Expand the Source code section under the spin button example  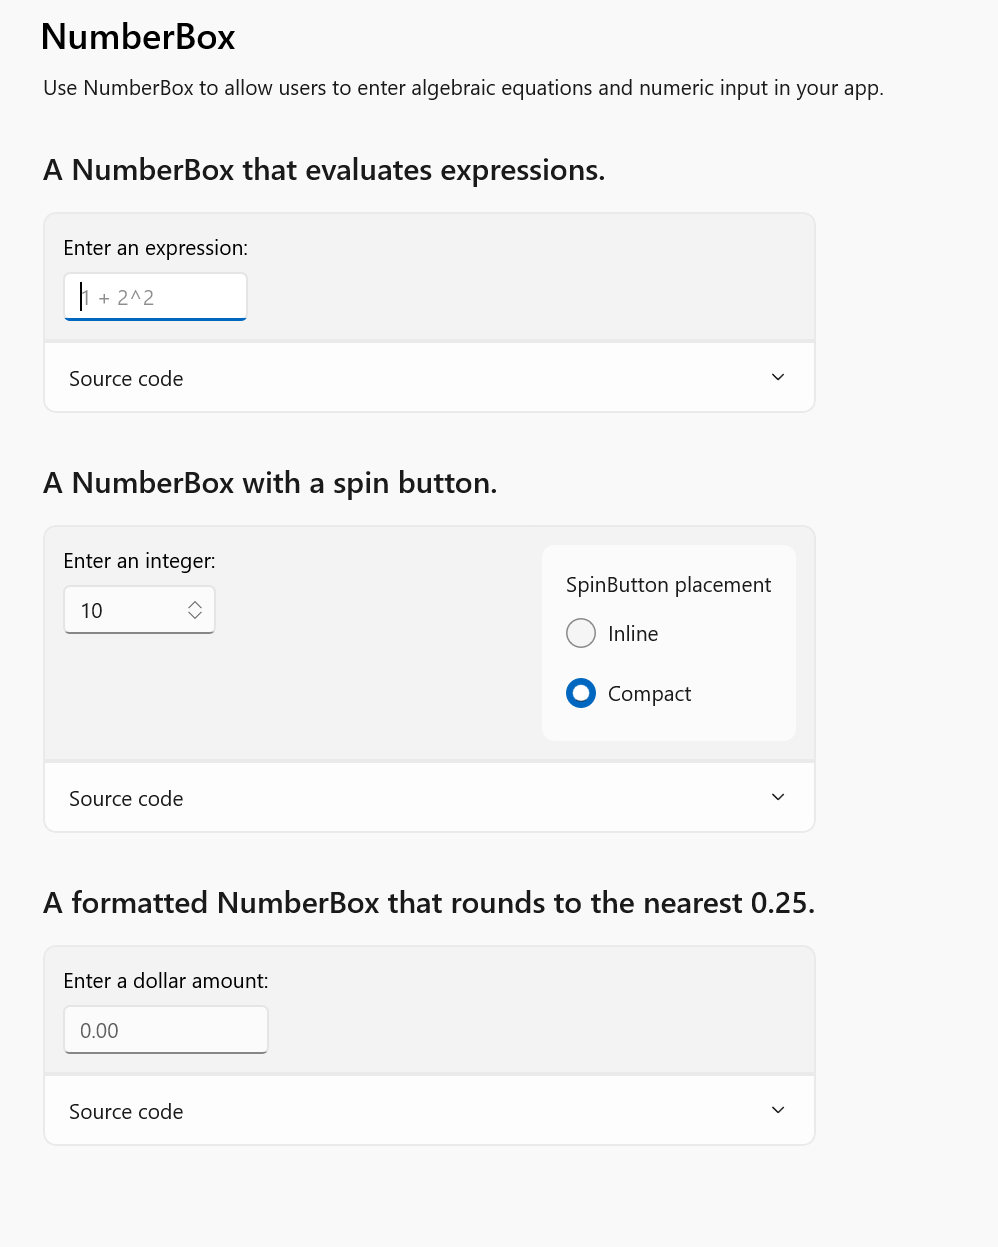(429, 797)
